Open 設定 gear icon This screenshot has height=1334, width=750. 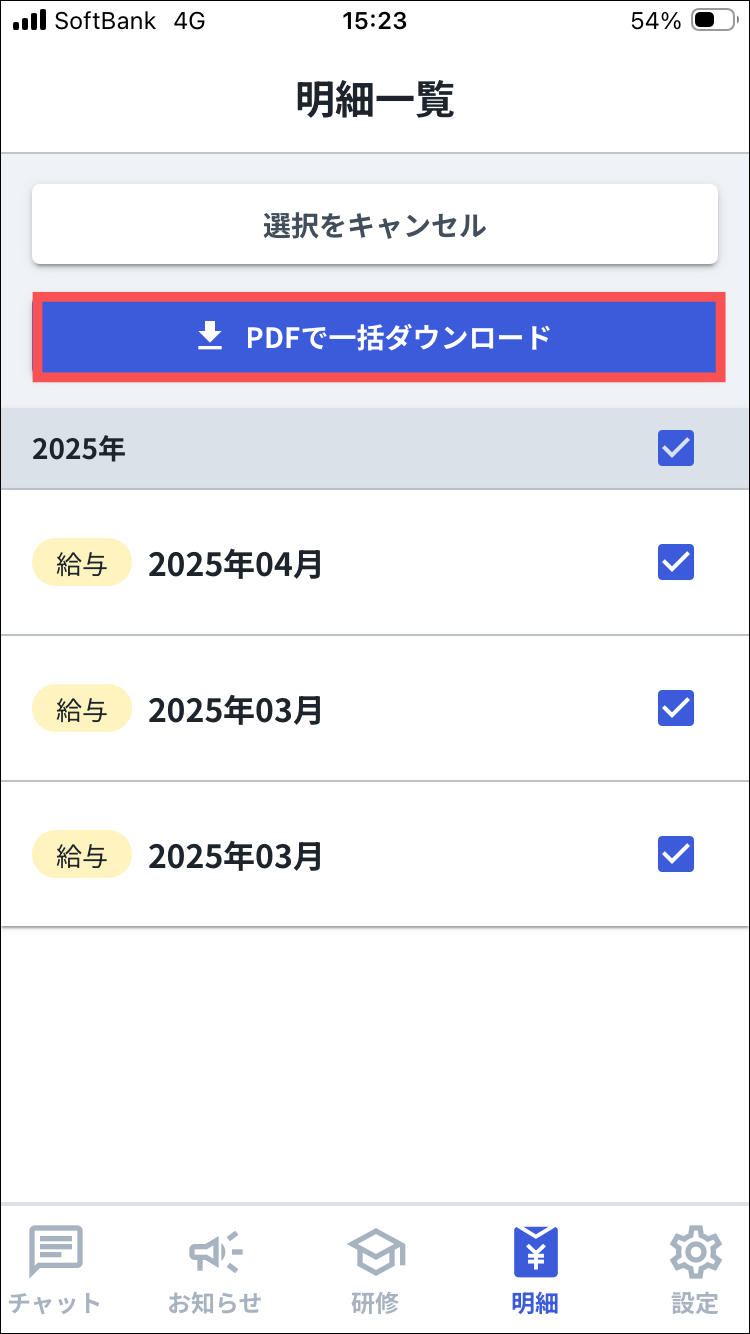coord(695,1250)
